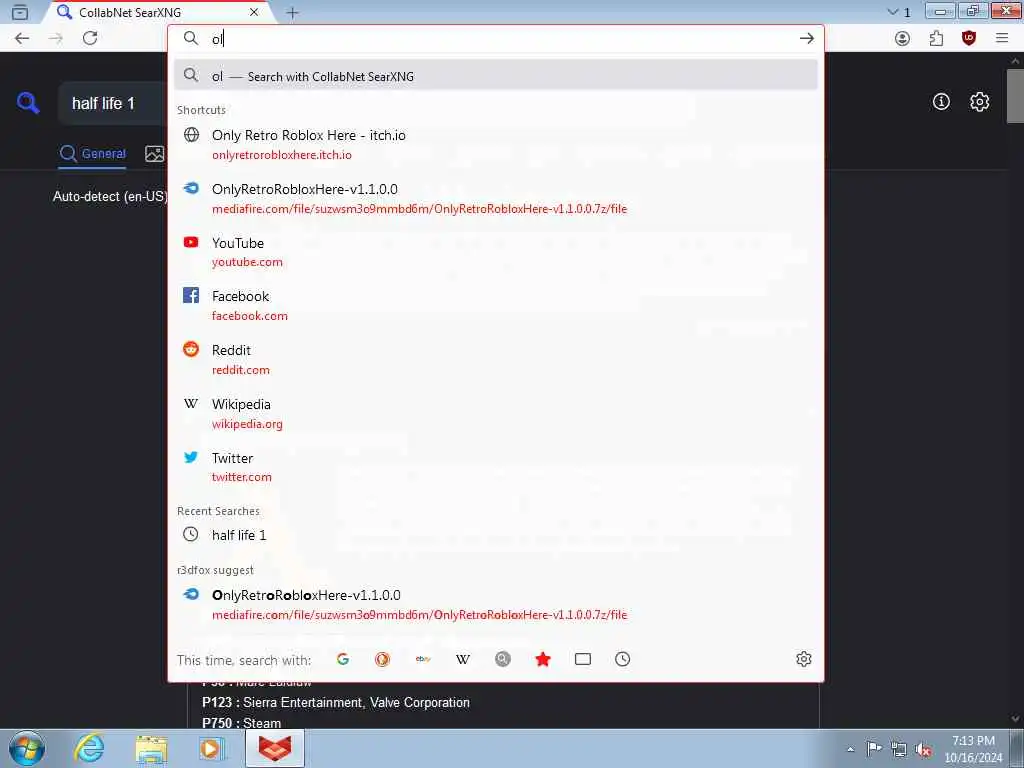Click the r3dfox browser taskbar button
Image resolution: width=1024 pixels, height=768 pixels.
(275, 748)
